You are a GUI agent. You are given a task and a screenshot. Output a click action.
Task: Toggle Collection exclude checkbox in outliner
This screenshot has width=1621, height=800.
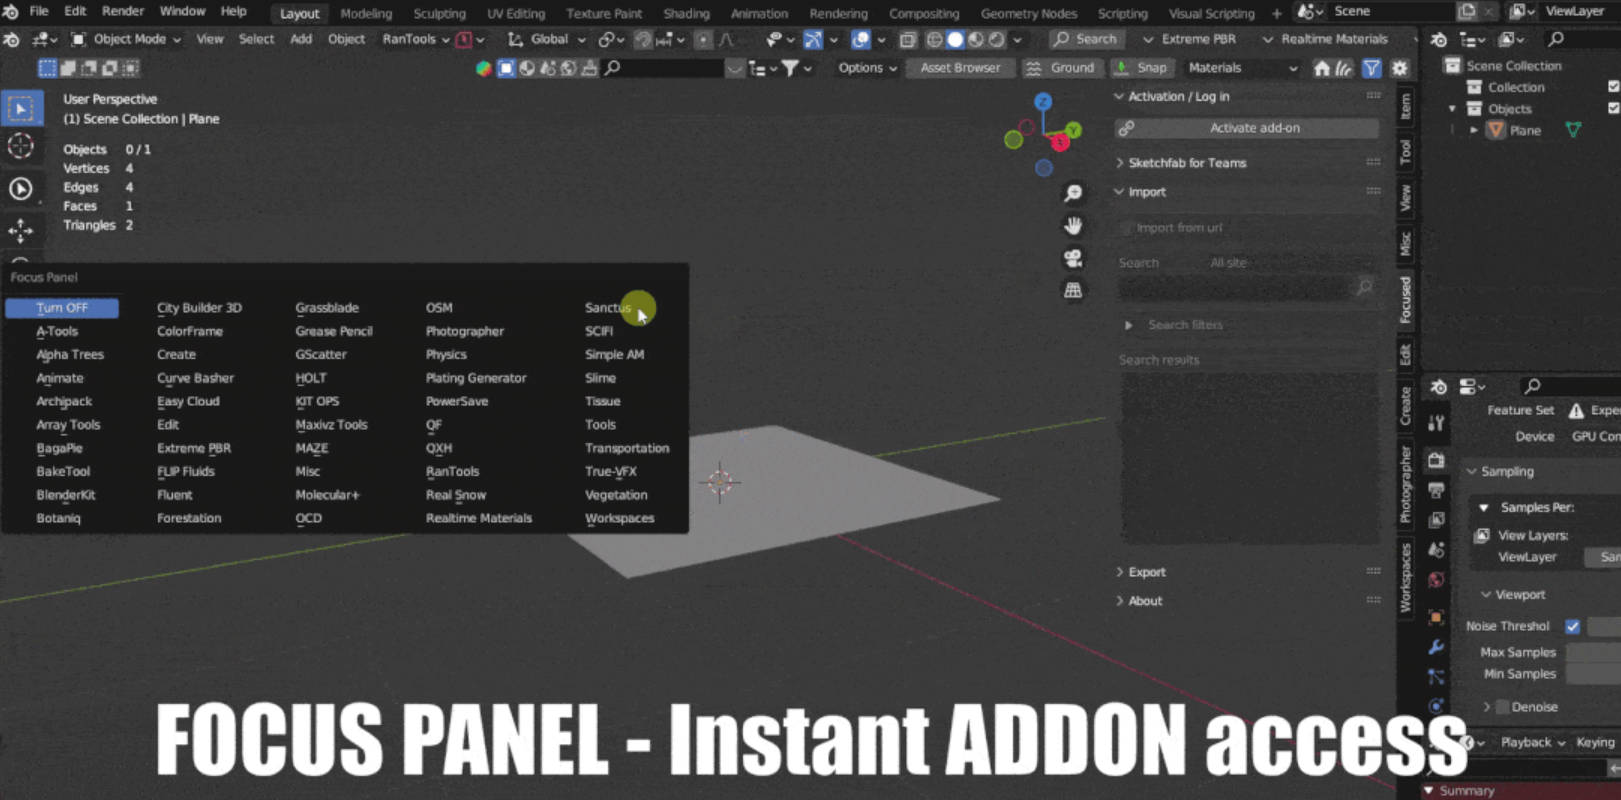pyautogui.click(x=1613, y=87)
